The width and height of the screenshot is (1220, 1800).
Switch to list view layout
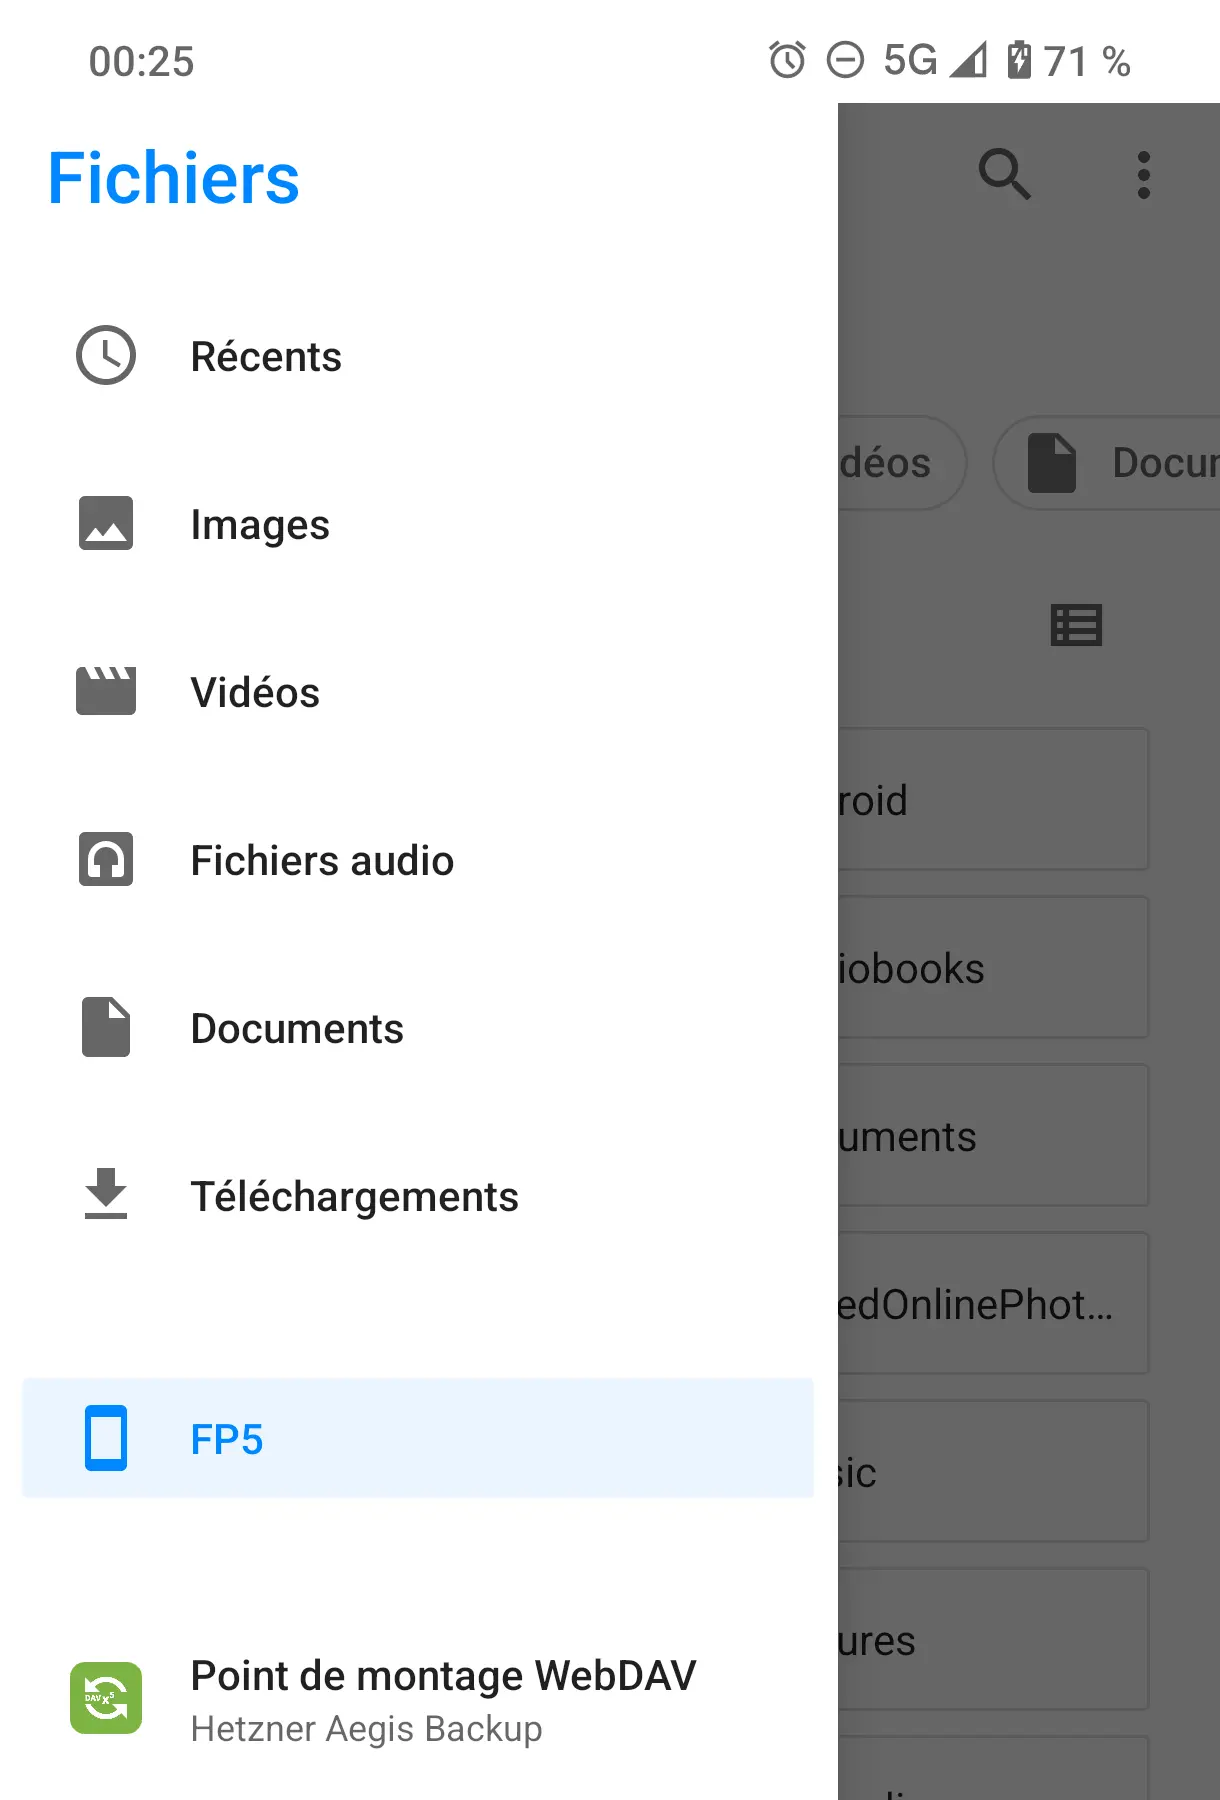click(x=1076, y=626)
